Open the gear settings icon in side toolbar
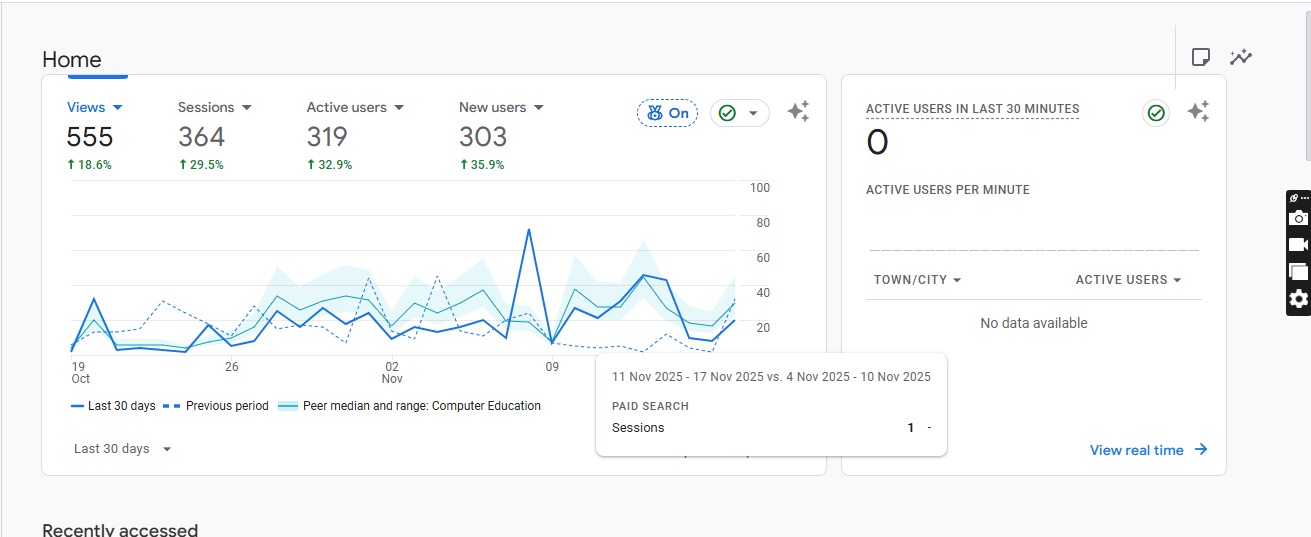This screenshot has height=537, width=1311. tap(1298, 299)
